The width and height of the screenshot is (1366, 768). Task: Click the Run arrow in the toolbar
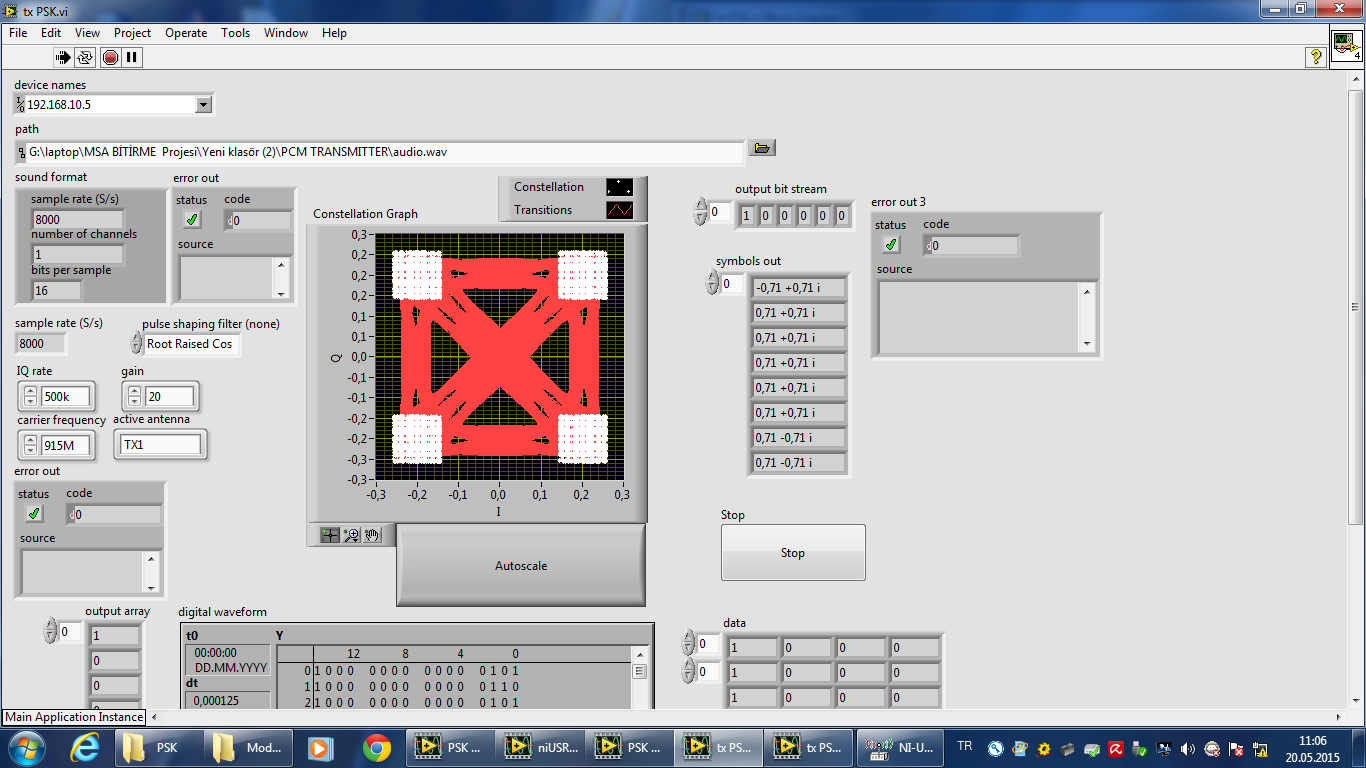(63, 57)
